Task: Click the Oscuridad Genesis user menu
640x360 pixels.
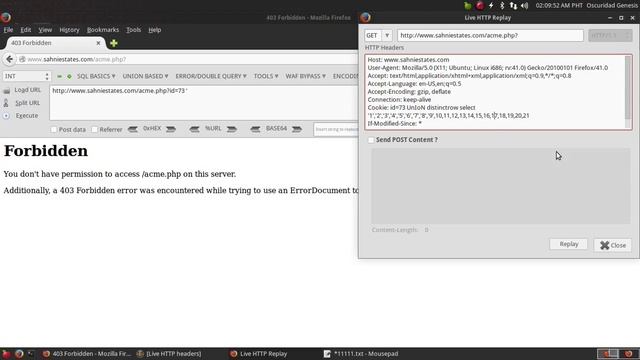Action: coord(612,5)
